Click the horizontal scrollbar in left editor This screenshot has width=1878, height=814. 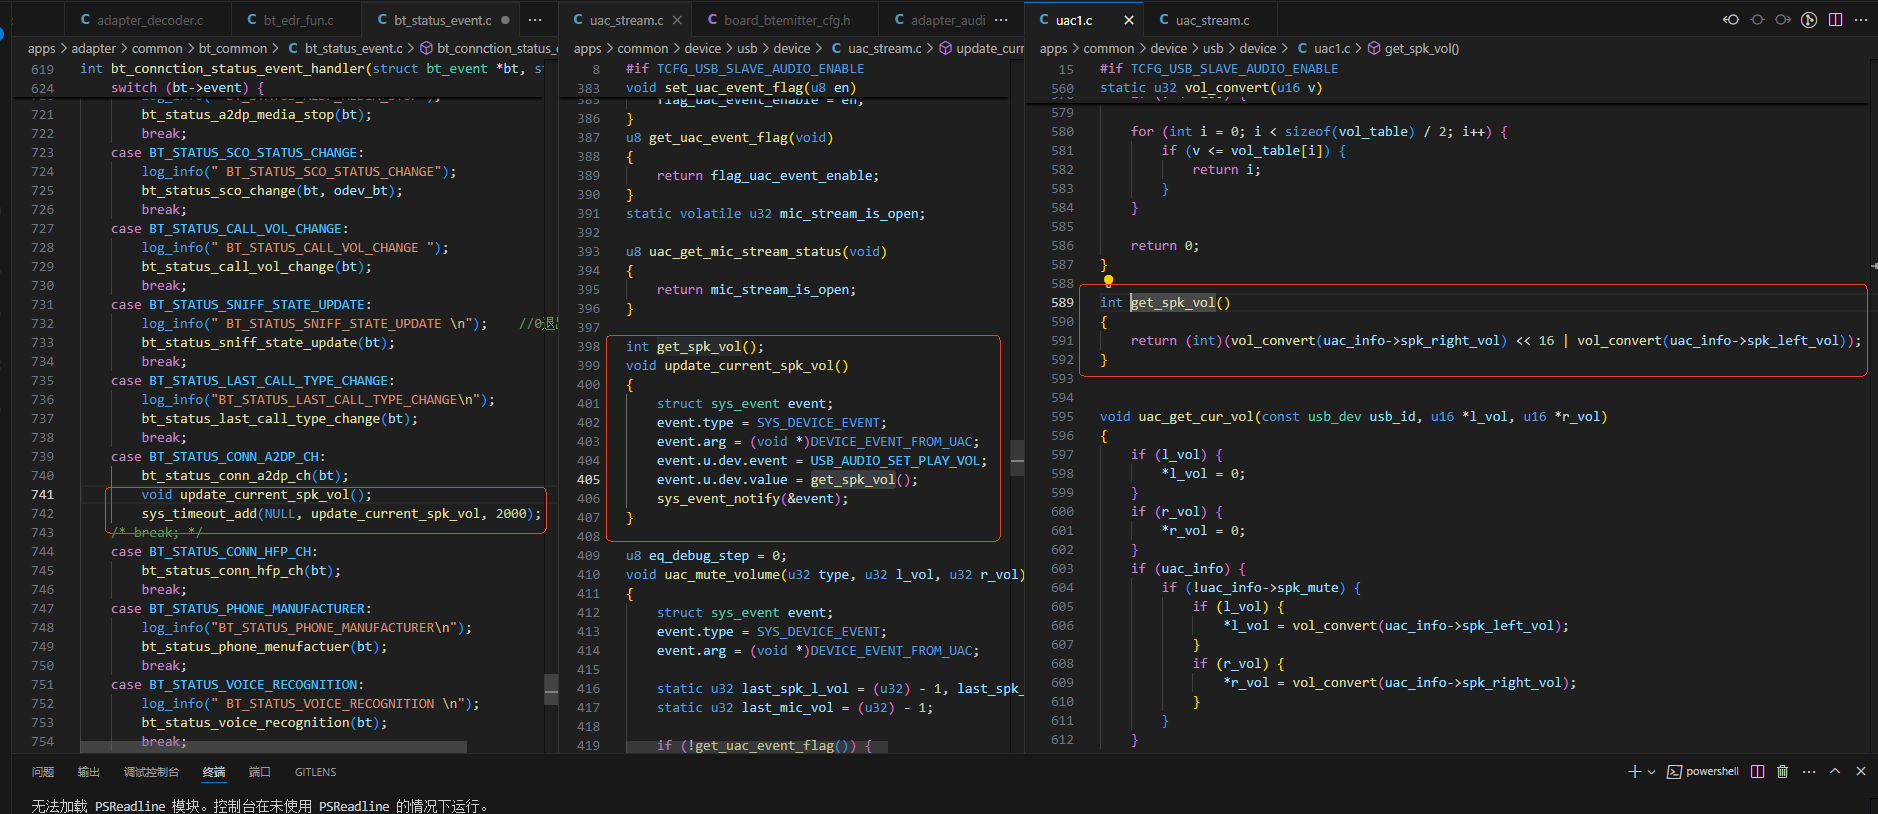pyautogui.click(x=273, y=747)
